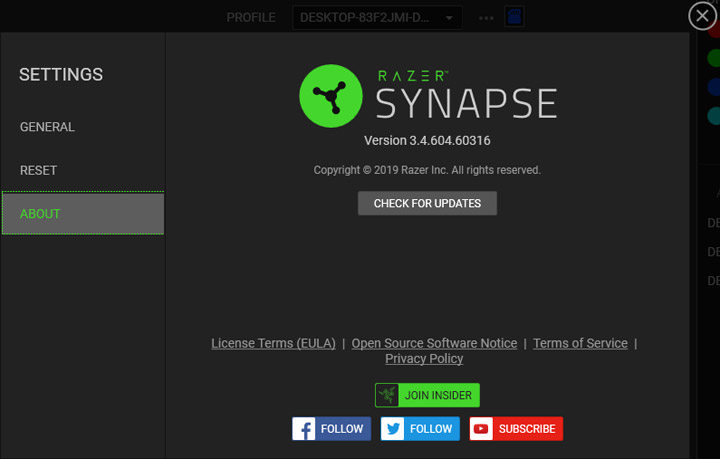Follow Razer on Twitter
This screenshot has width=720, height=459.
point(420,429)
